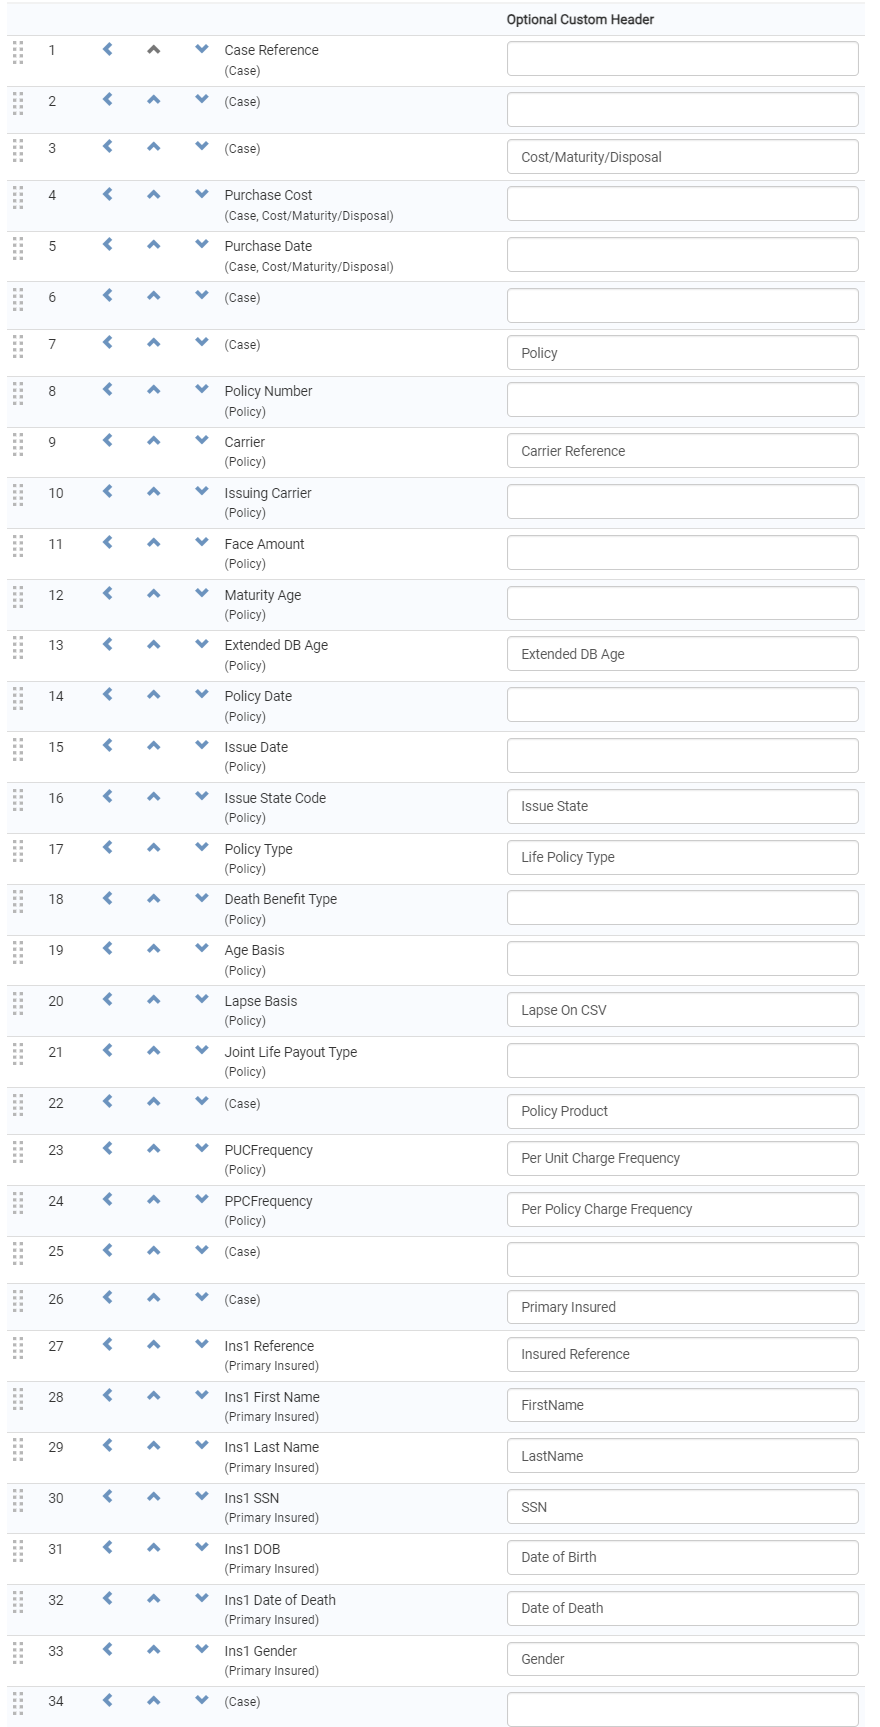Focus the Date of Birth custom header

[x=682, y=1557]
